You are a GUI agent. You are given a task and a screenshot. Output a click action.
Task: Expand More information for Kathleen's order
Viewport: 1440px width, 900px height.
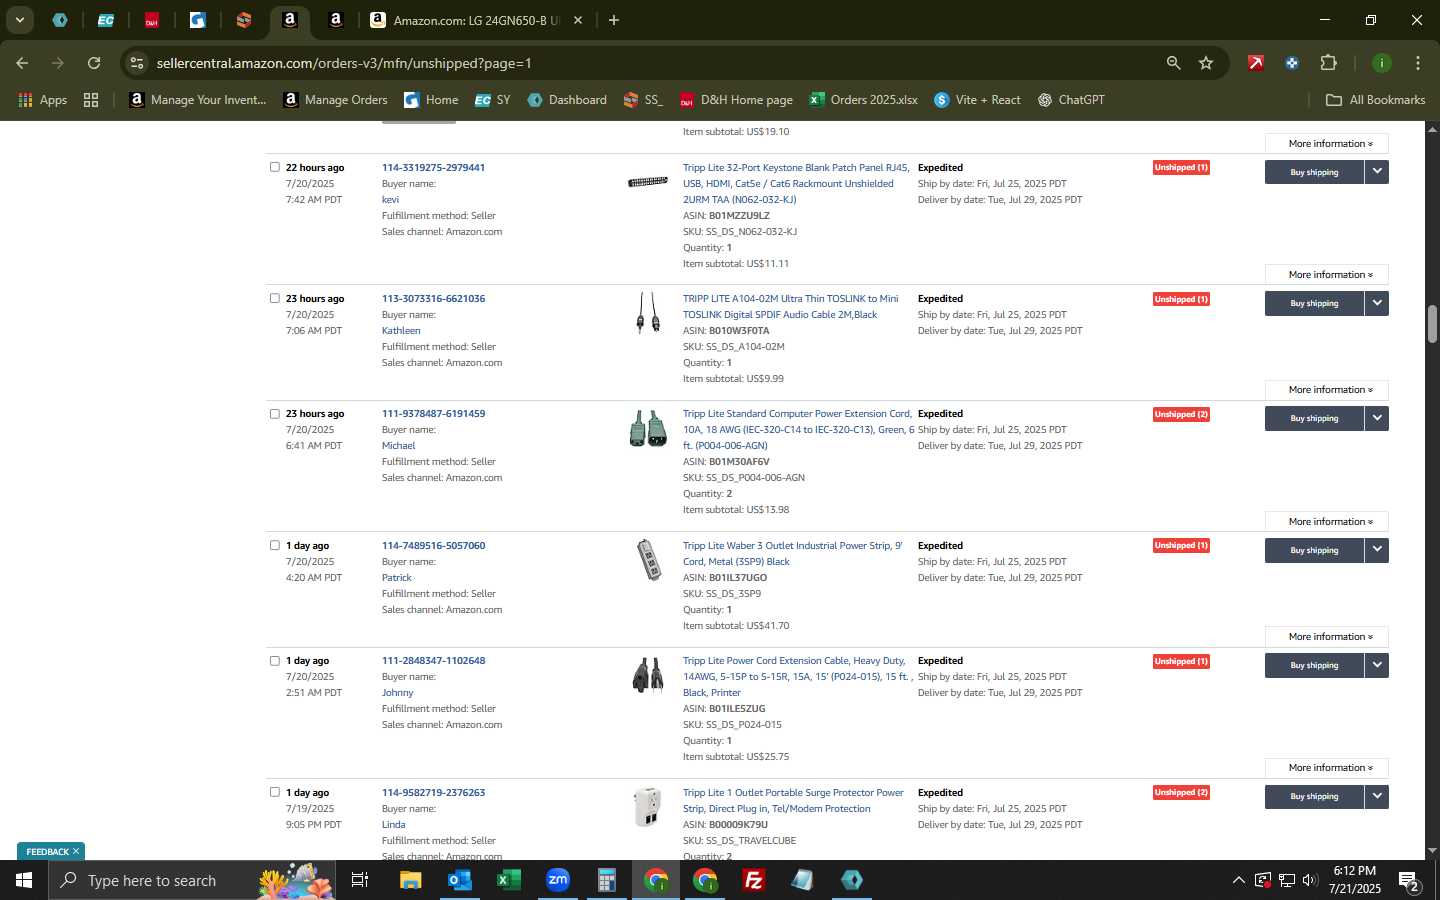1327,389
